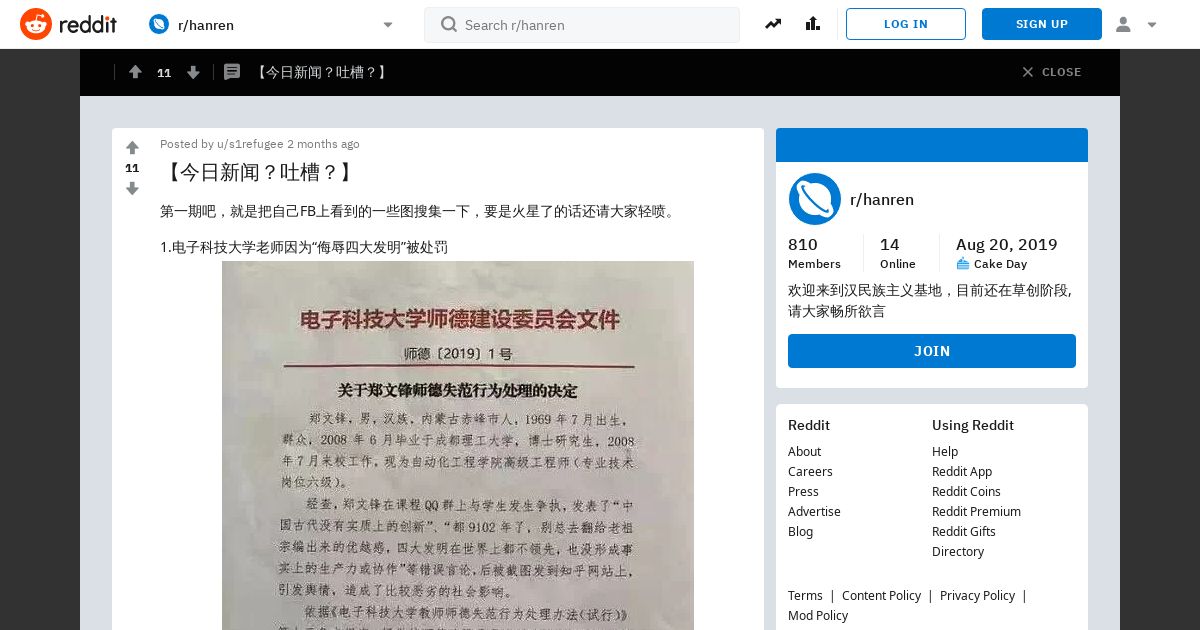
Task: Click the main post heading 【今日新闻？吐槽？】
Action: pyautogui.click(x=259, y=172)
